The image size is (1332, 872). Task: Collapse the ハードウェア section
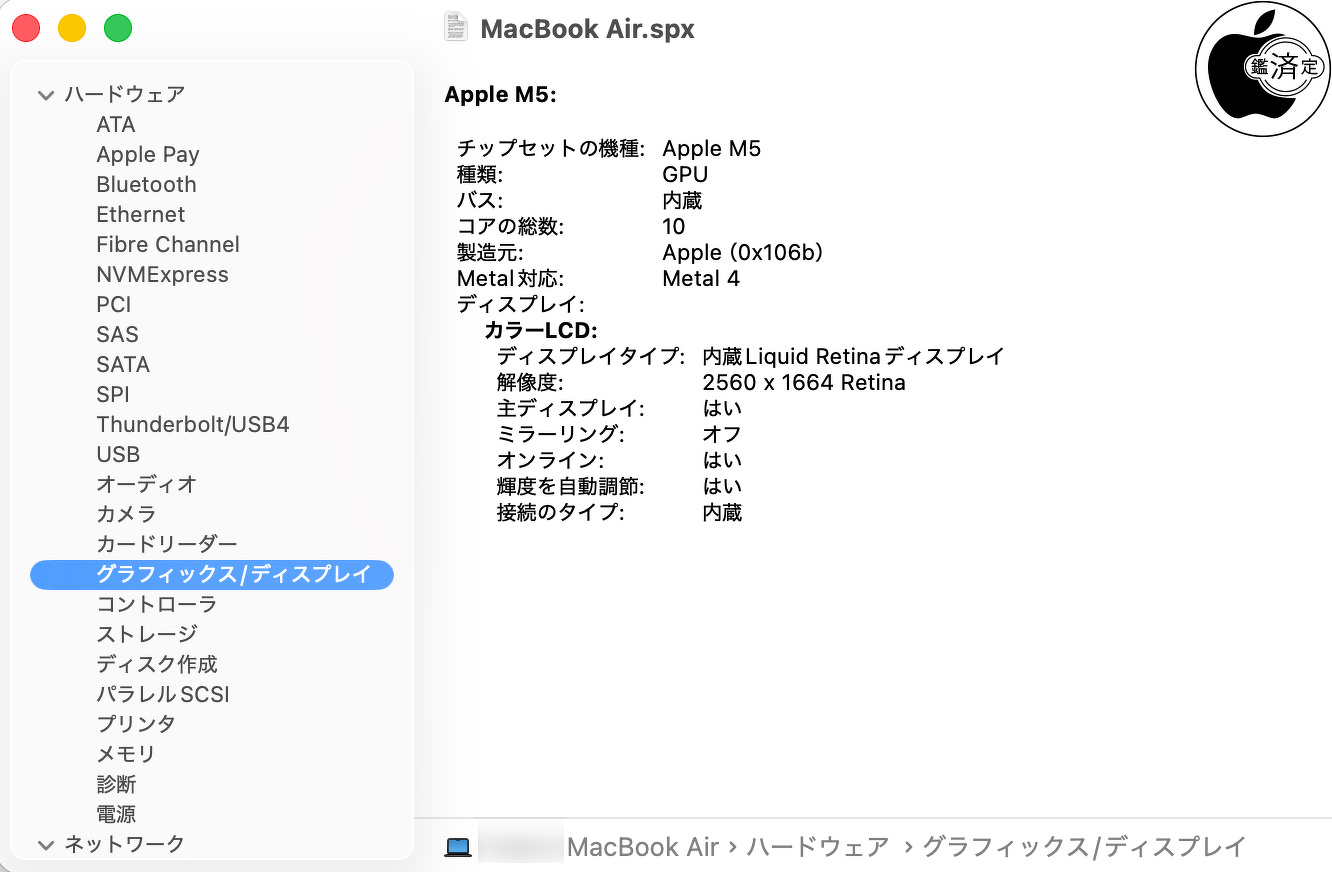point(45,95)
